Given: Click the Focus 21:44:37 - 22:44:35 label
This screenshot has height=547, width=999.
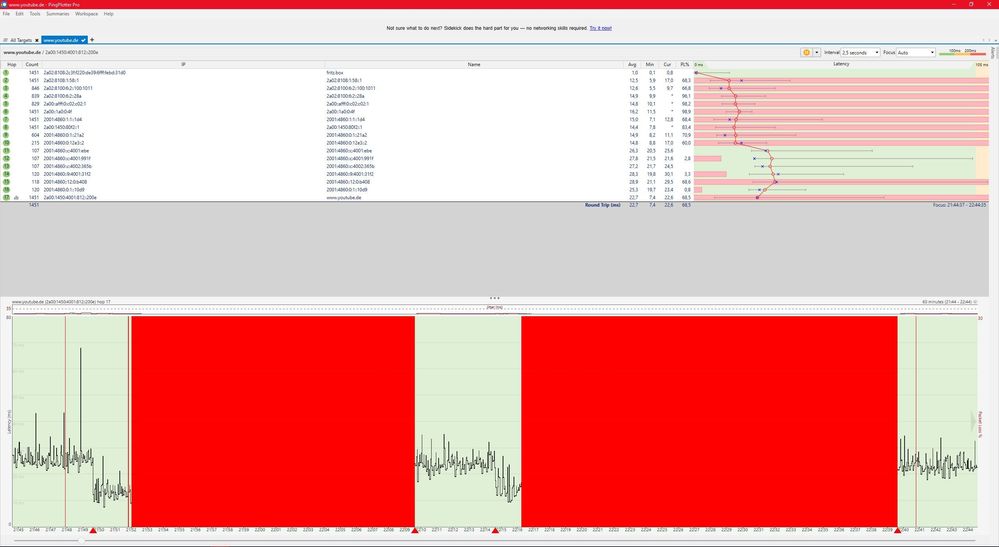Looking at the screenshot, I should point(959,205).
